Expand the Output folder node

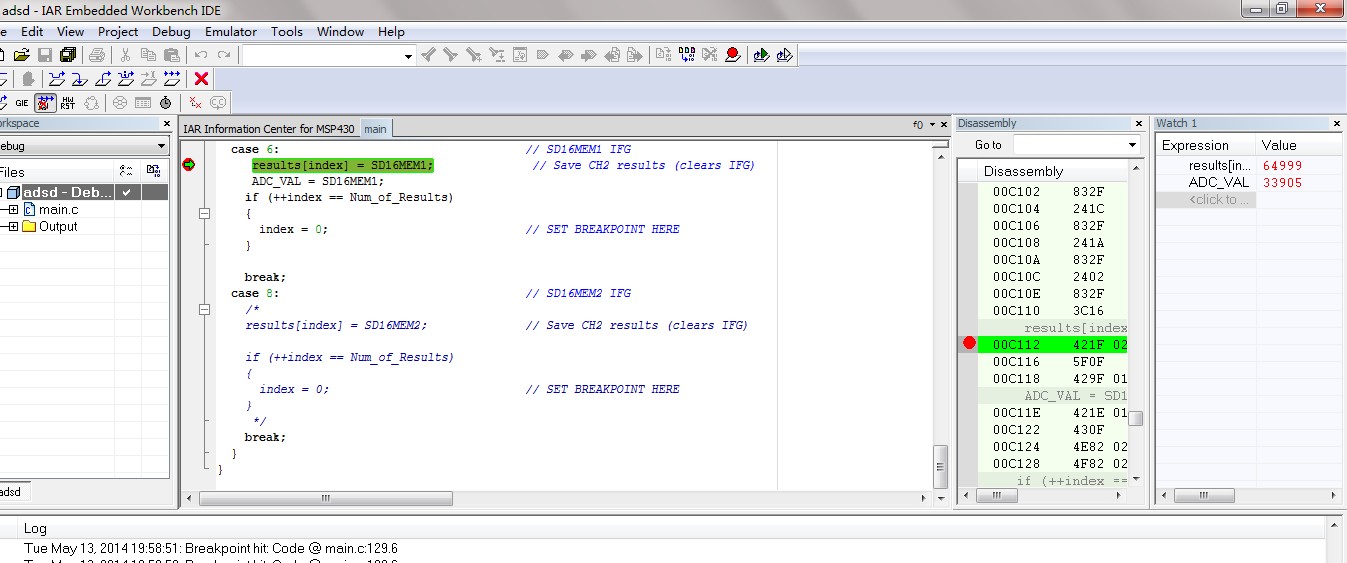[x=13, y=226]
